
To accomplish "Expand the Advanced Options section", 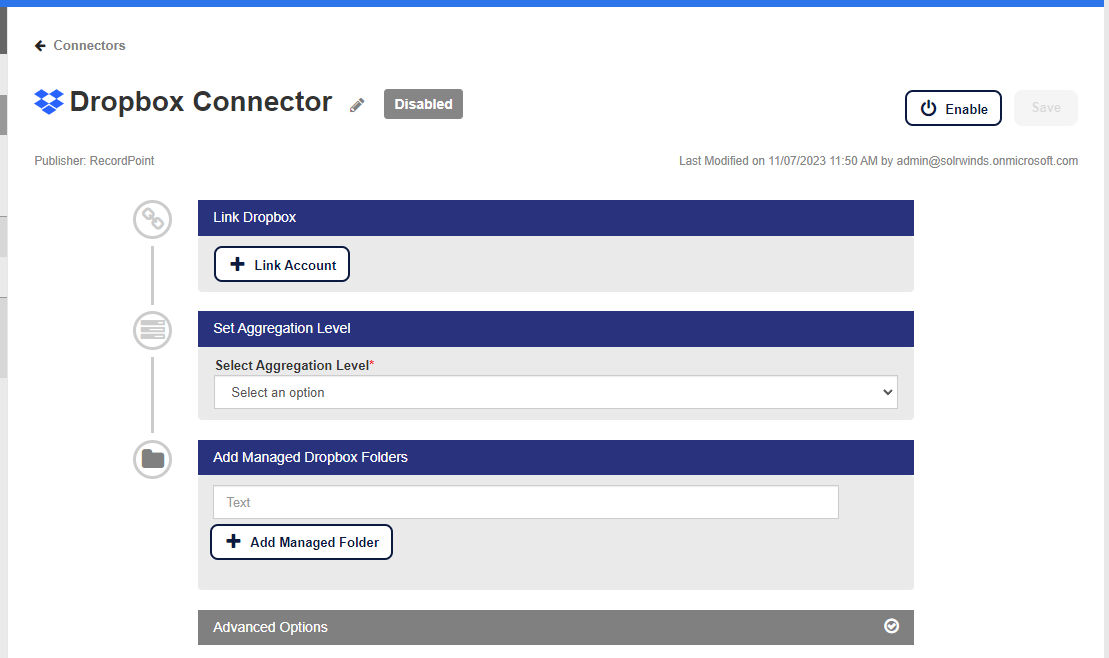I will click(555, 628).
